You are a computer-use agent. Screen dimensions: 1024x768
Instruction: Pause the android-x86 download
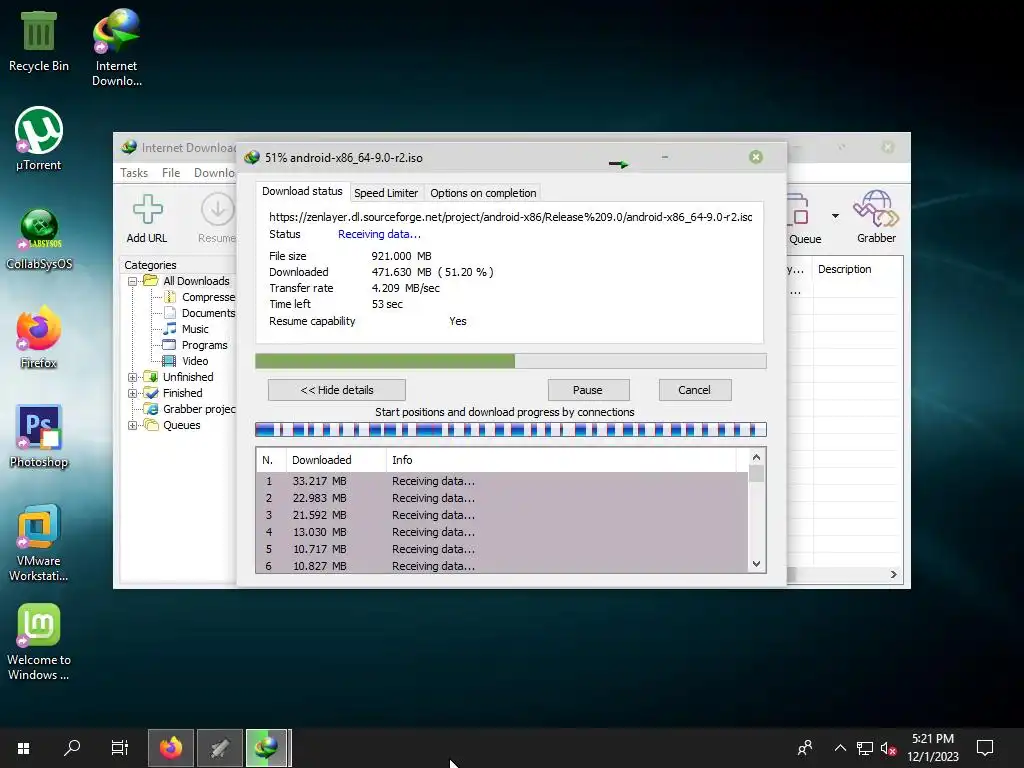[588, 390]
